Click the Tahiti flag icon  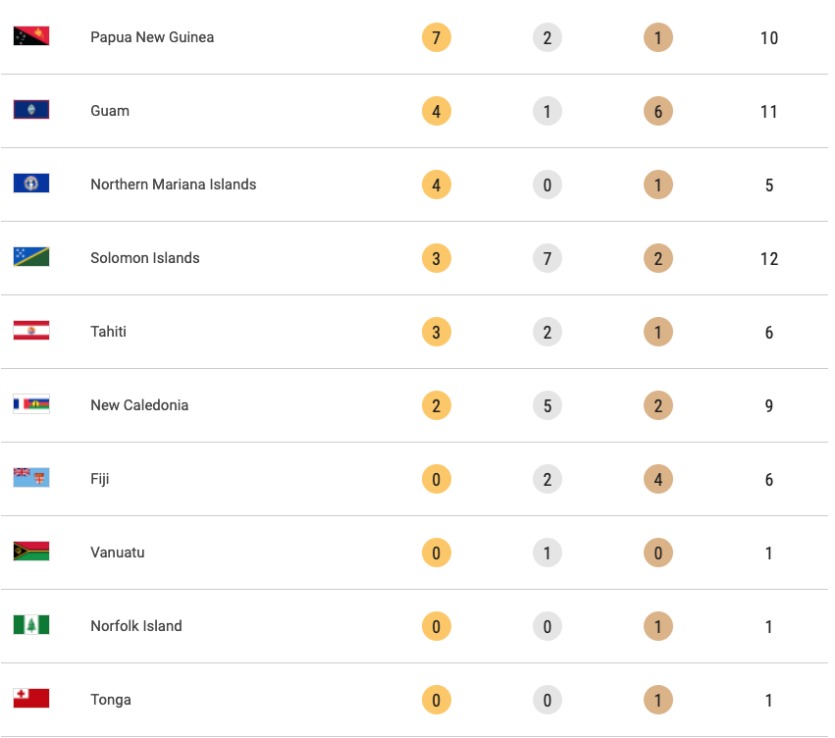tap(31, 331)
